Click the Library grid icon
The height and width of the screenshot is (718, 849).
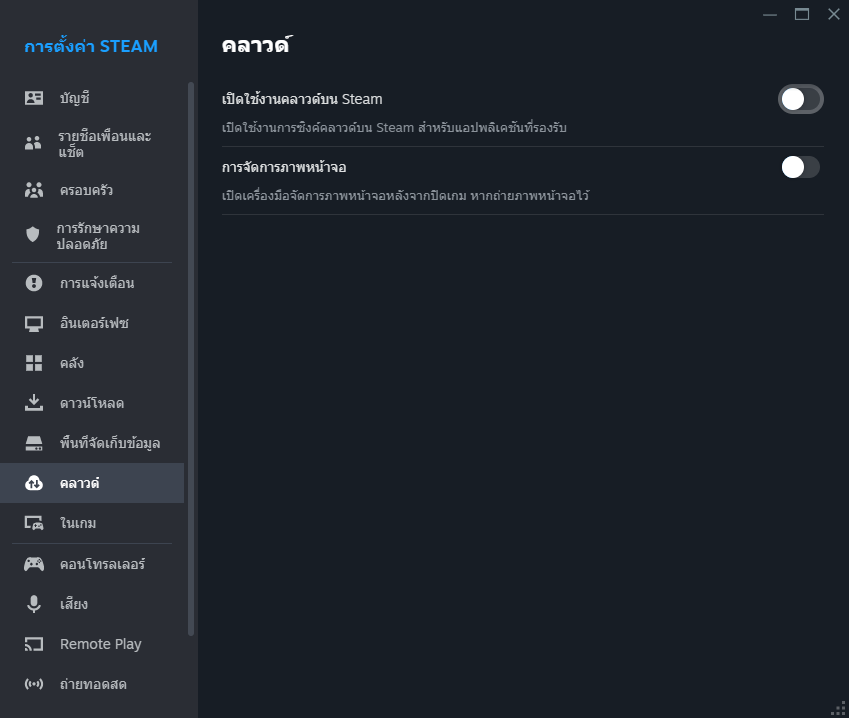(34, 363)
